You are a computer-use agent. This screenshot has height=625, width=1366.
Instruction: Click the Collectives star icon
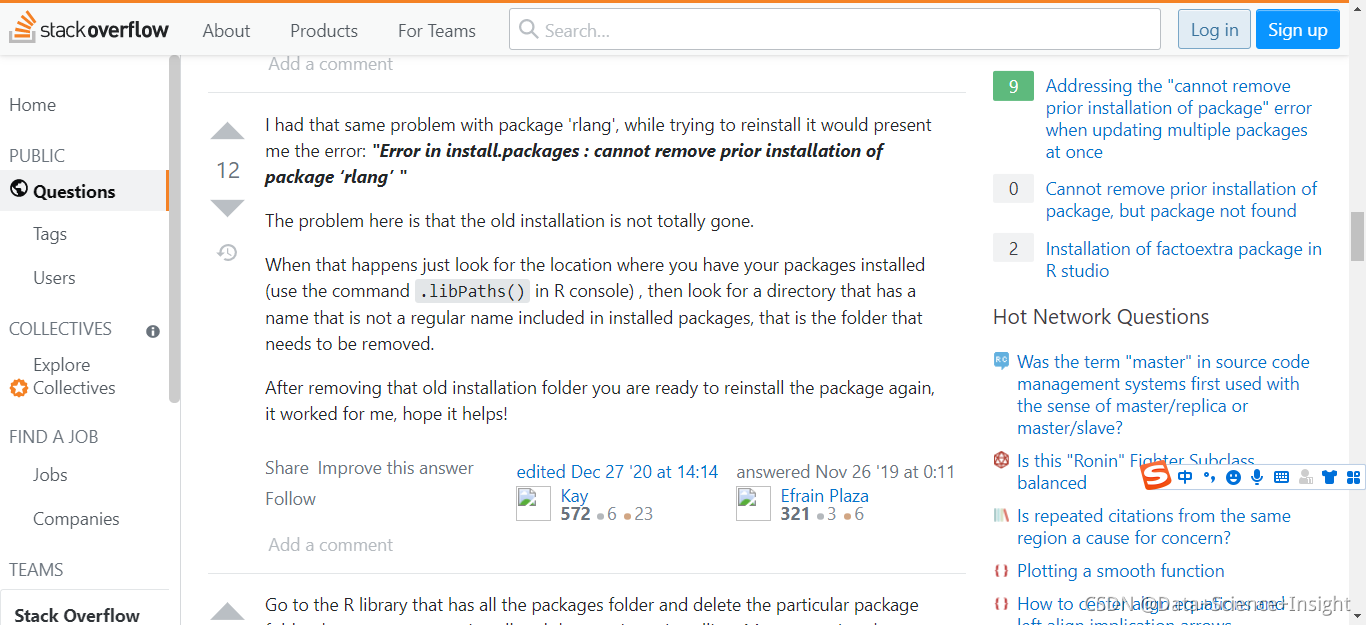click(x=17, y=388)
